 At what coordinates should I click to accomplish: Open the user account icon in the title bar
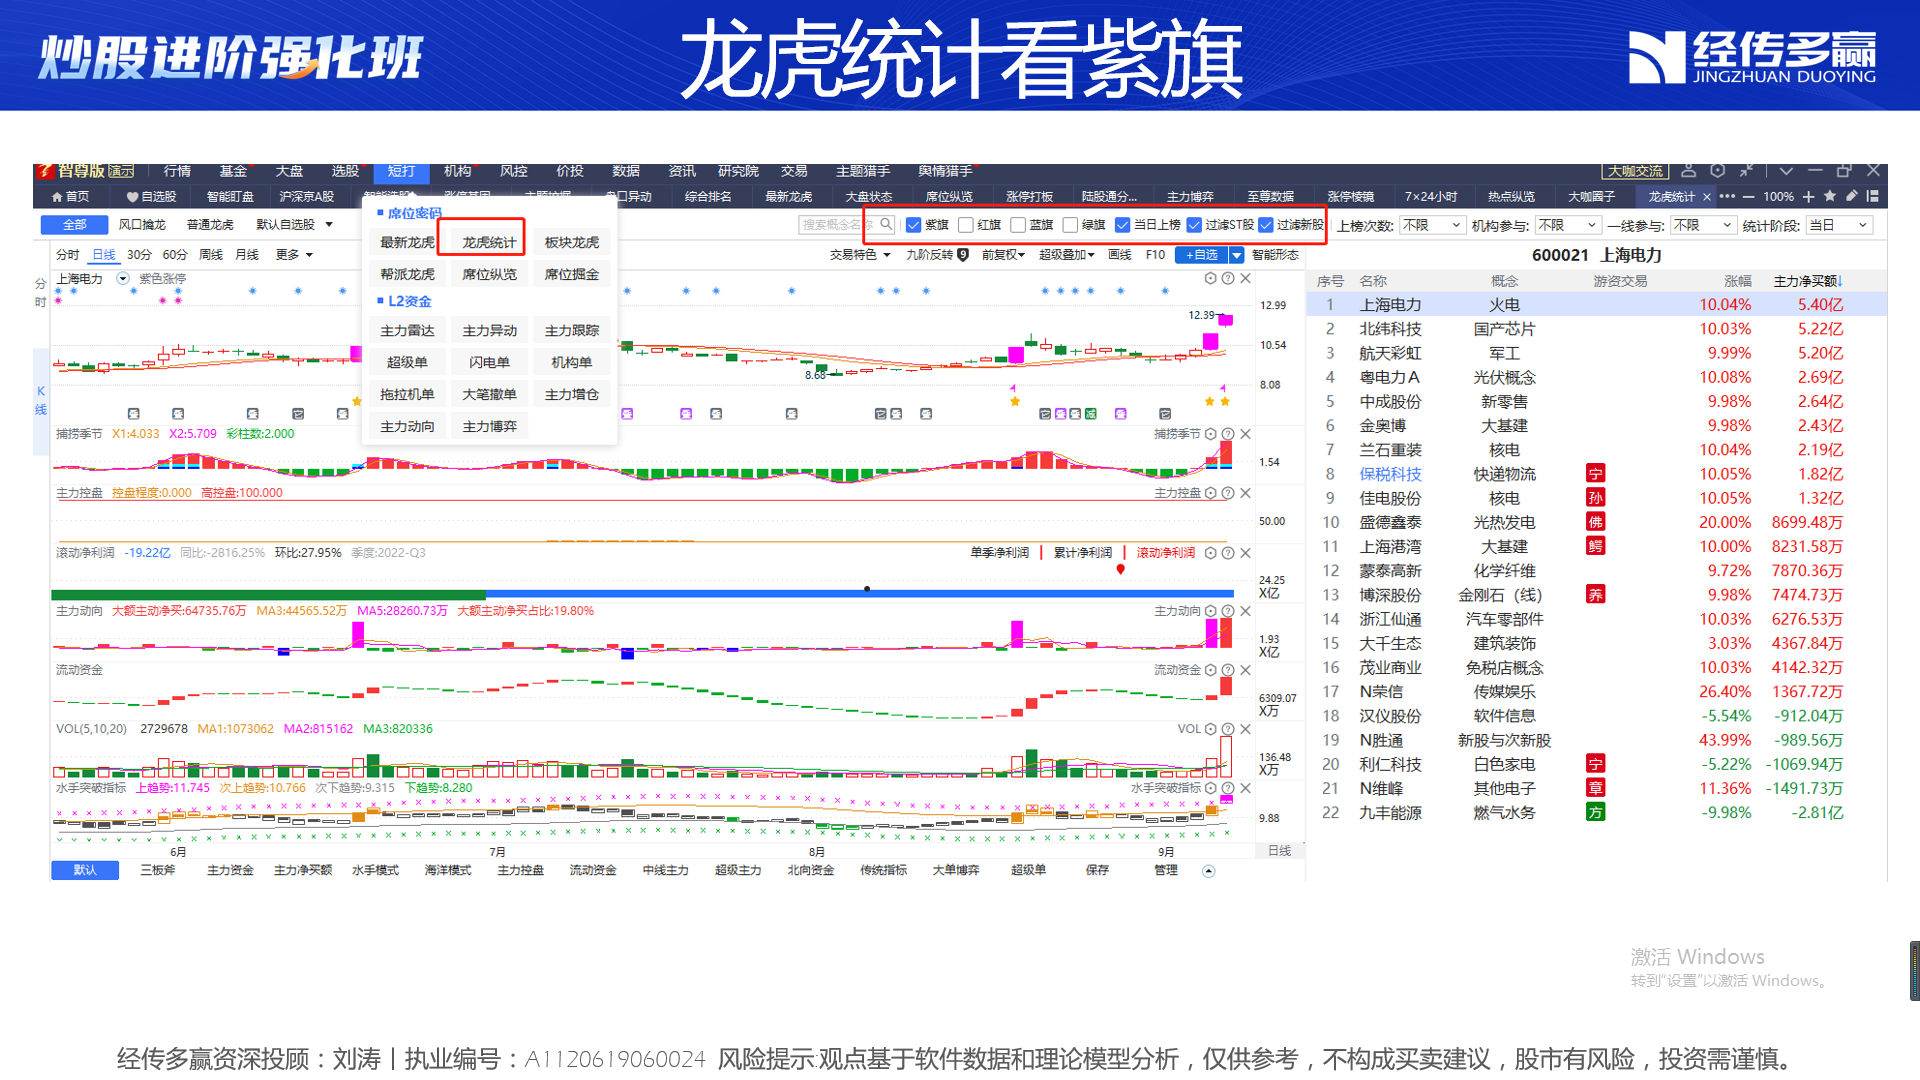pyautogui.click(x=1689, y=171)
